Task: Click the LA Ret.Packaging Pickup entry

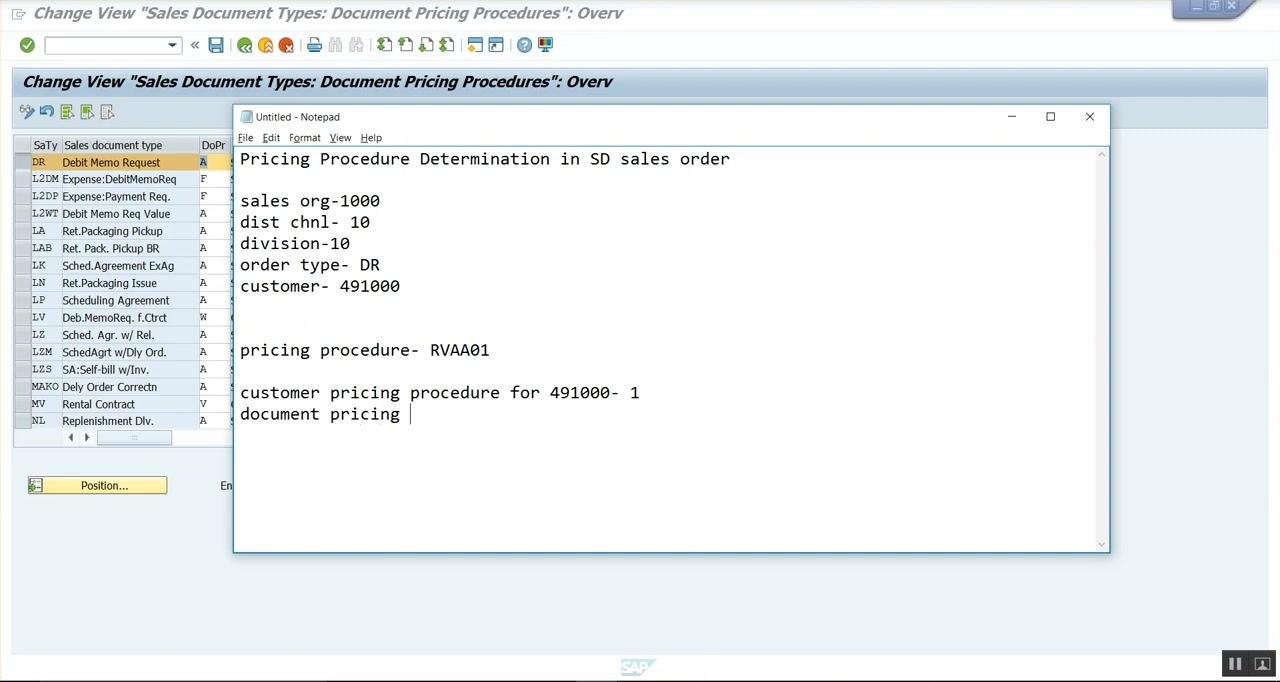Action: click(x=114, y=231)
